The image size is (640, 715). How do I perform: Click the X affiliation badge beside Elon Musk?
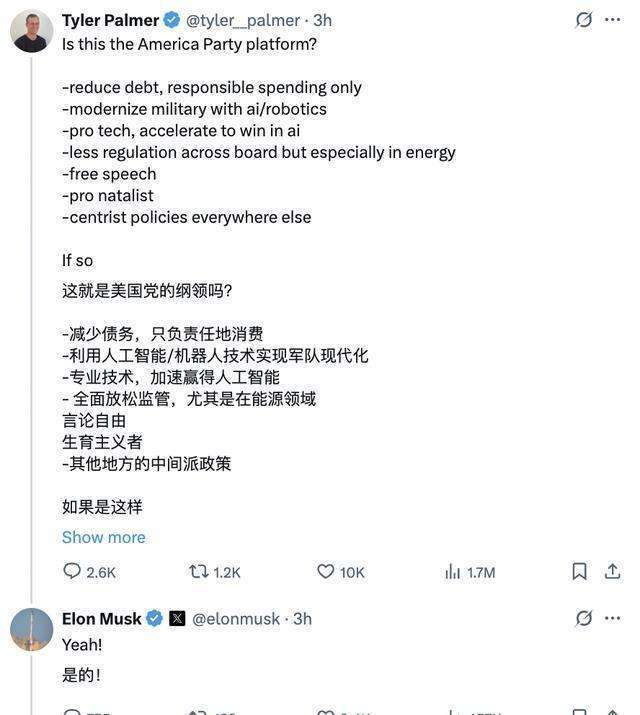point(177,618)
